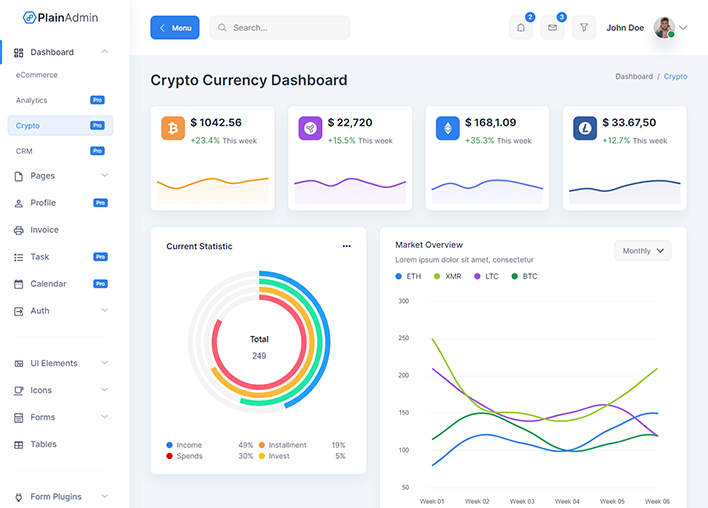Click into the Search input field
Viewport: 708px width, 508px height.
pos(285,28)
